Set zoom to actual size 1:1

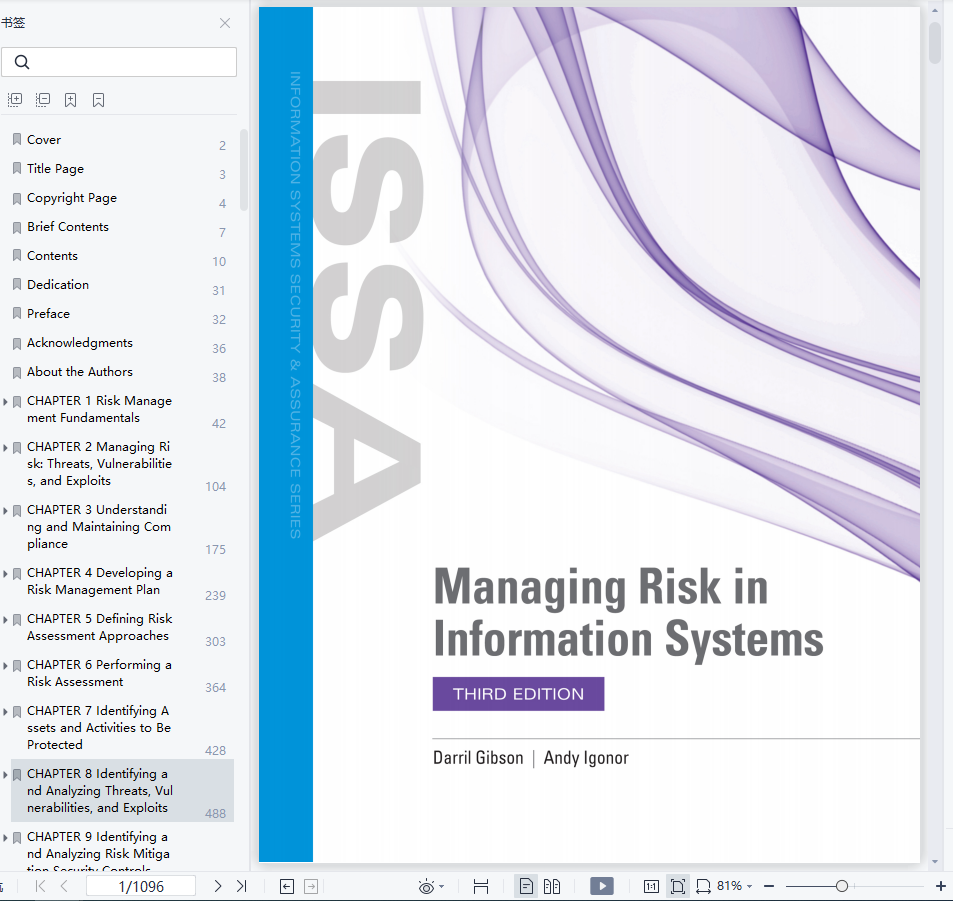tap(652, 886)
